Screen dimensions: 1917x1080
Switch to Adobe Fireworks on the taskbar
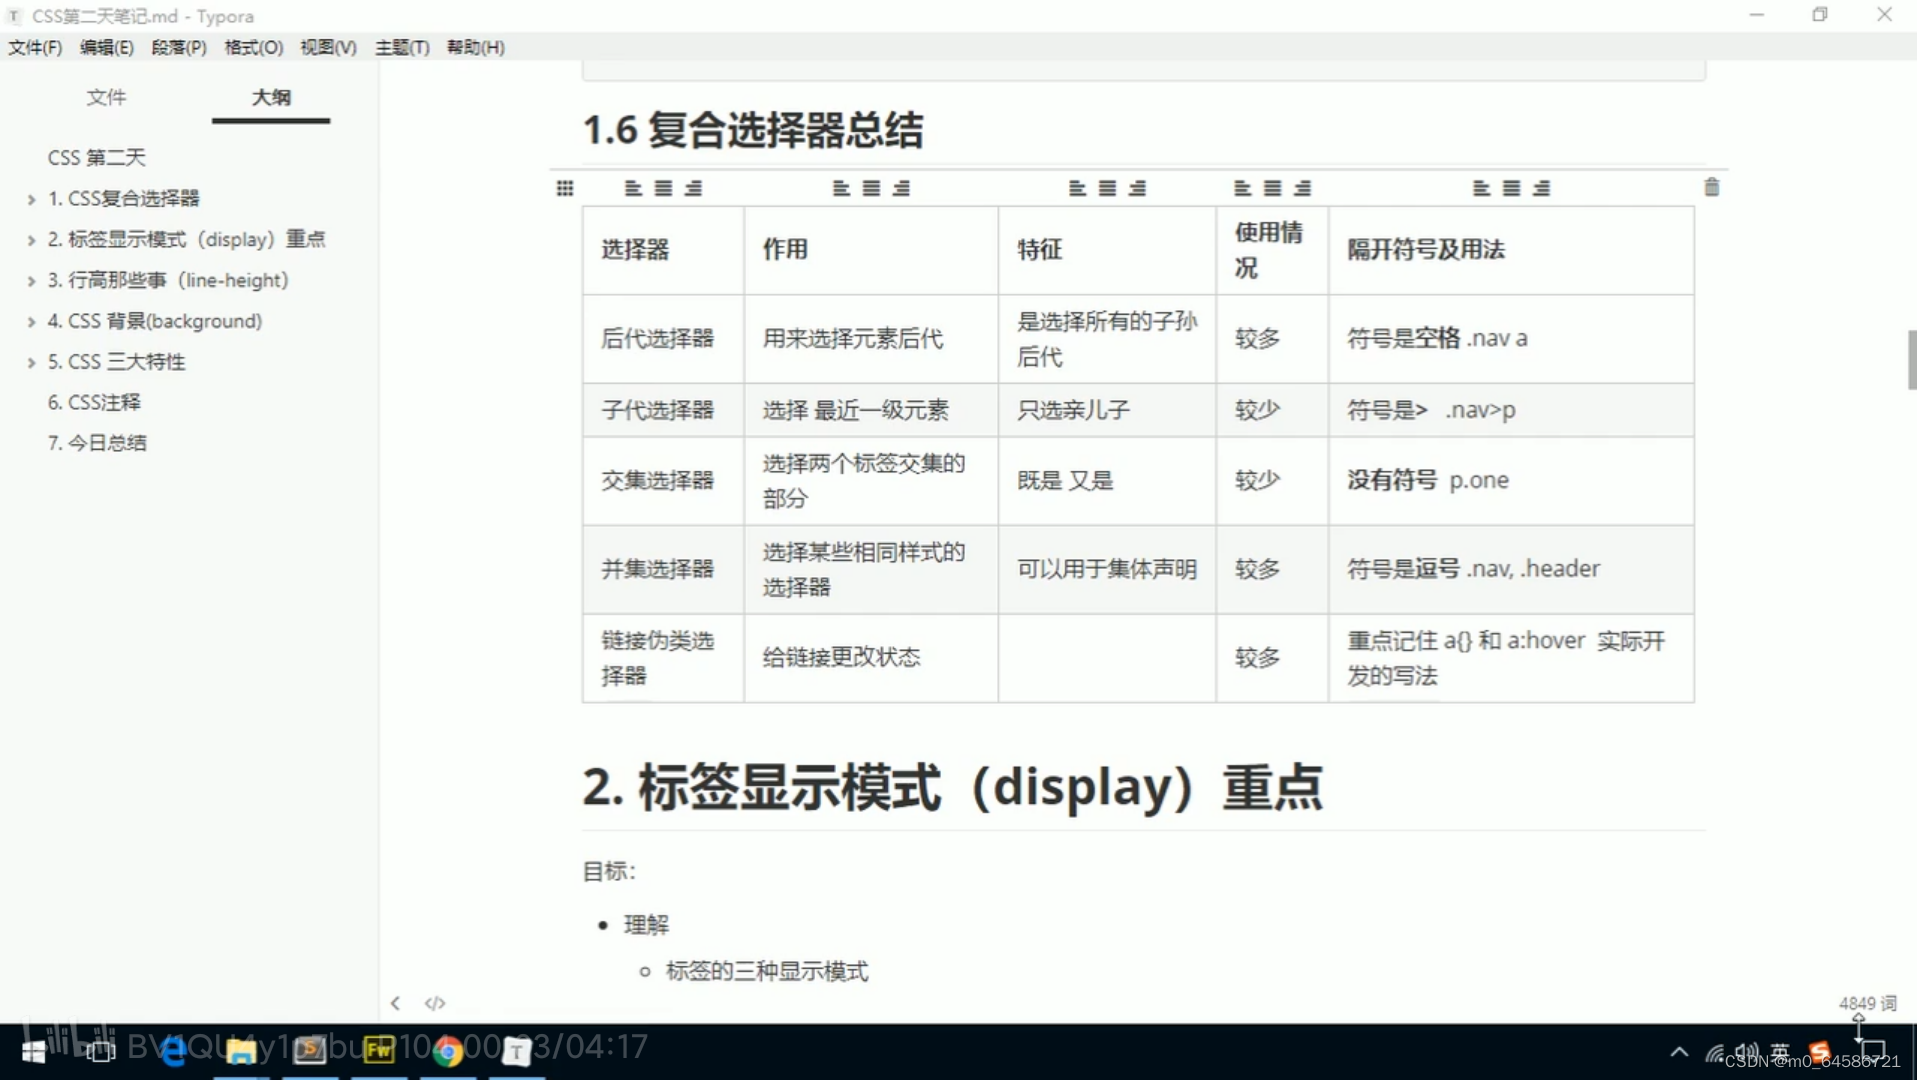[x=379, y=1050]
